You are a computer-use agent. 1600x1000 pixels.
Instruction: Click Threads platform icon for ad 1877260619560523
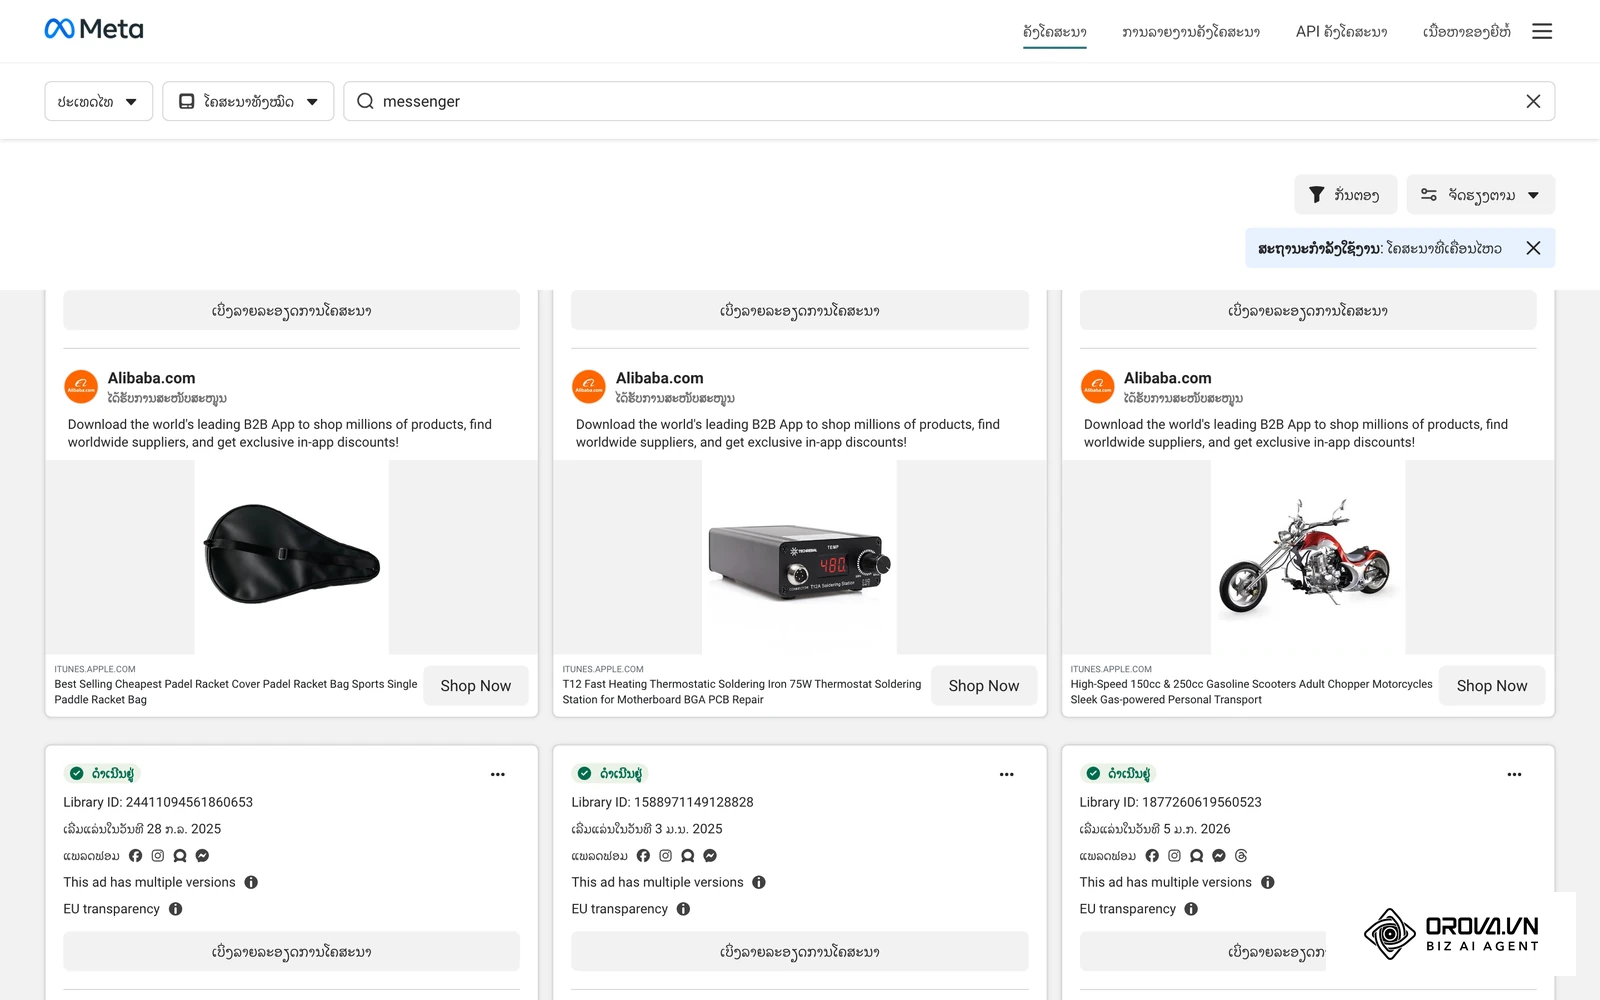(x=1241, y=856)
